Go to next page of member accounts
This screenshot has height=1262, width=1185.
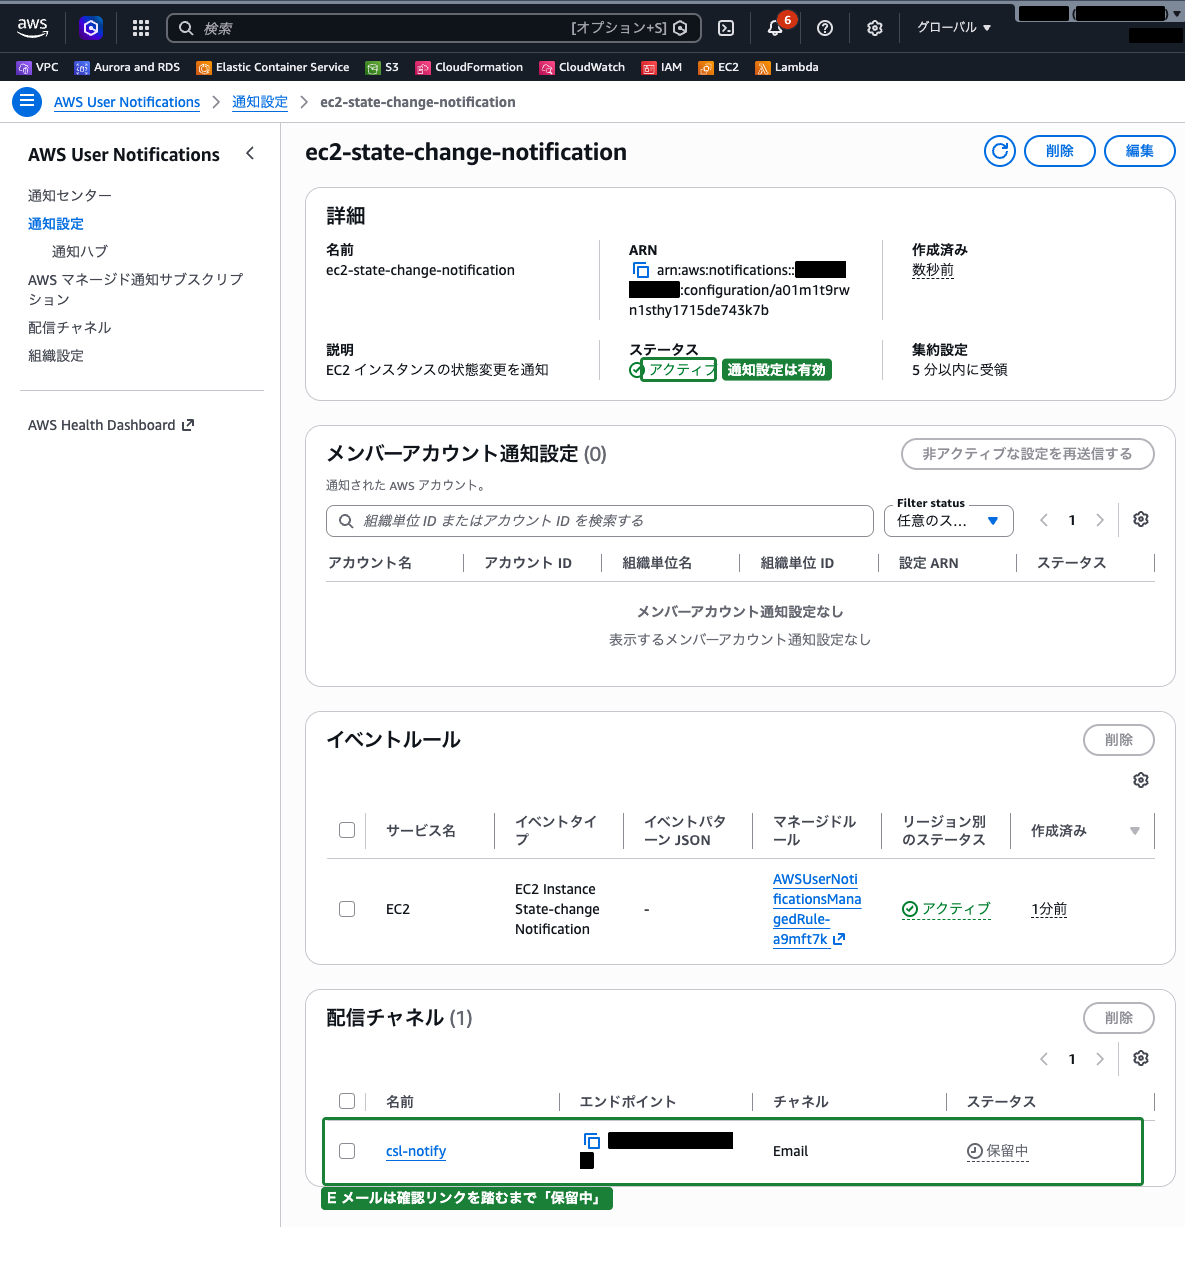pos(1100,520)
